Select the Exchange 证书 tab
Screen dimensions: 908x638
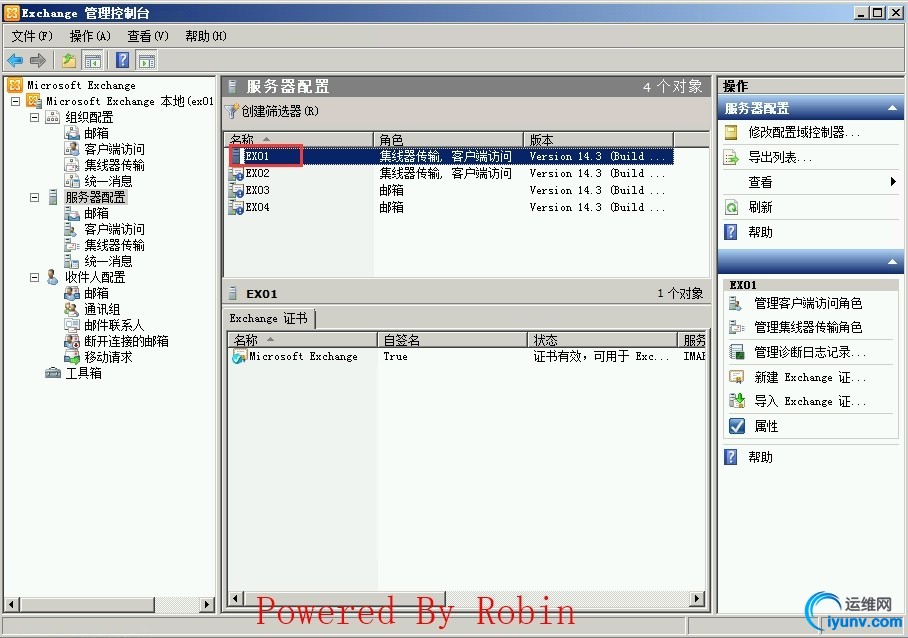pos(269,318)
